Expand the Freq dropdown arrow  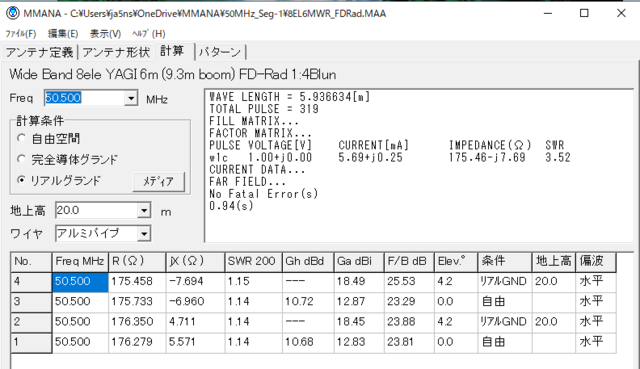131,98
